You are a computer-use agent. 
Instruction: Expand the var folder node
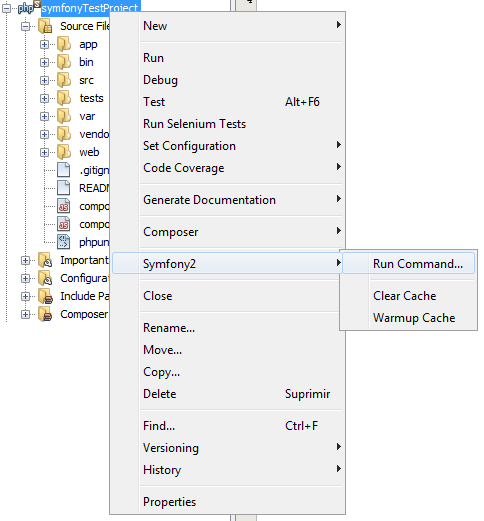point(44,116)
